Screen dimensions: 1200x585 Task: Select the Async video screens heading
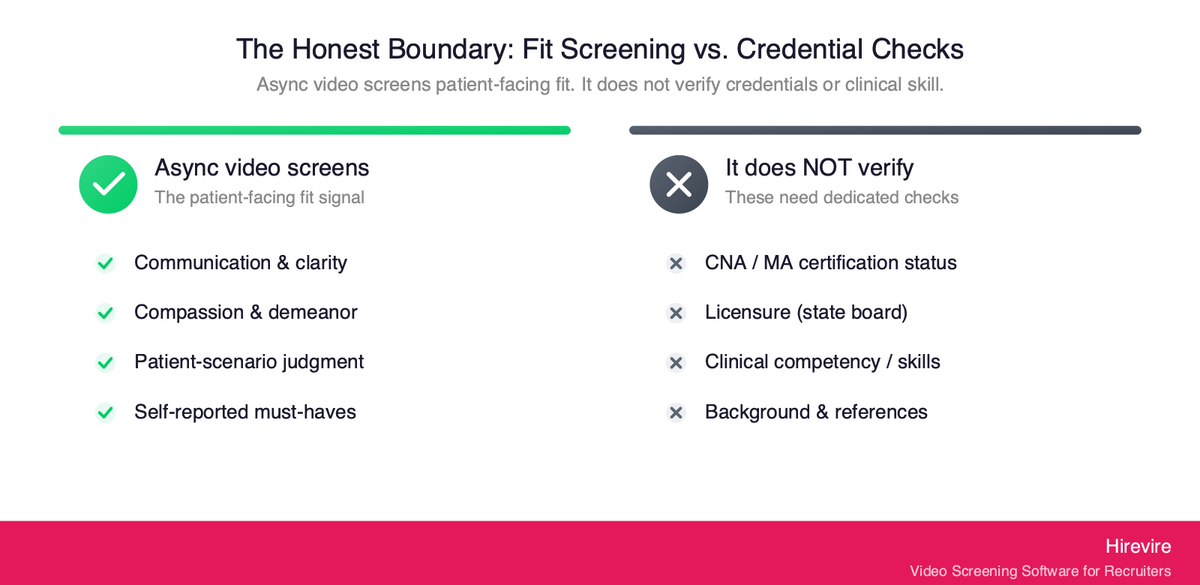(262, 168)
